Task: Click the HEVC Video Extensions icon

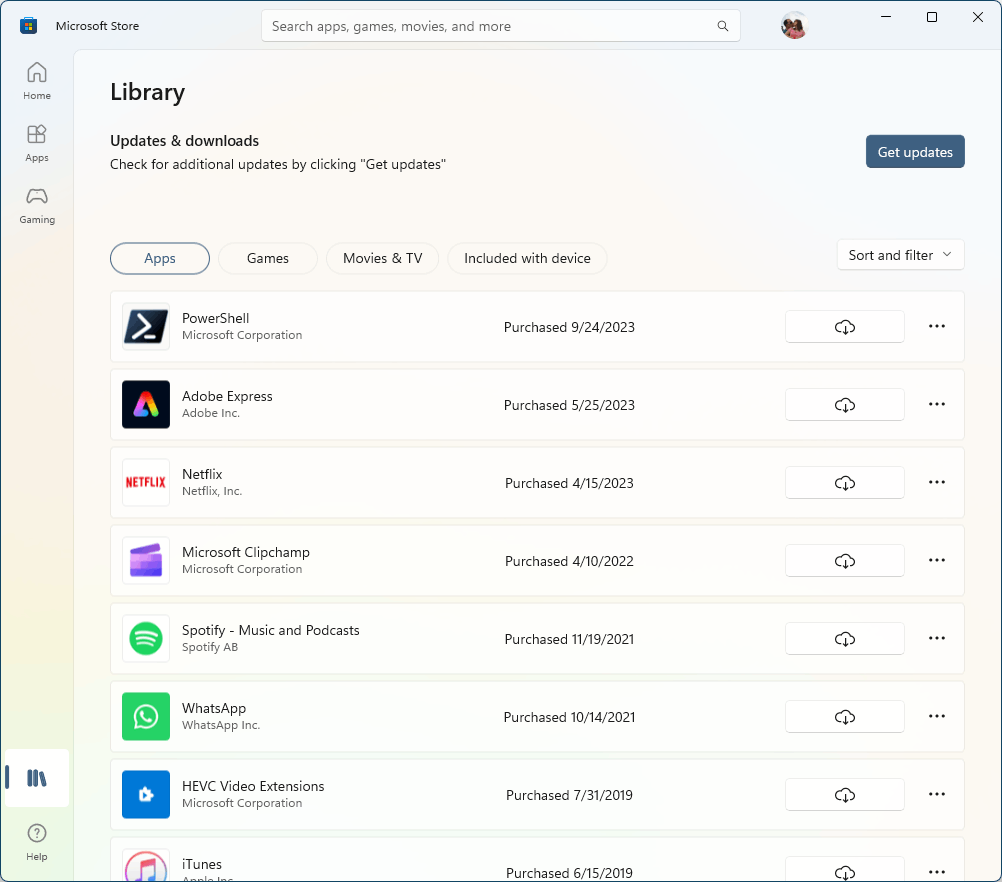Action: (146, 794)
